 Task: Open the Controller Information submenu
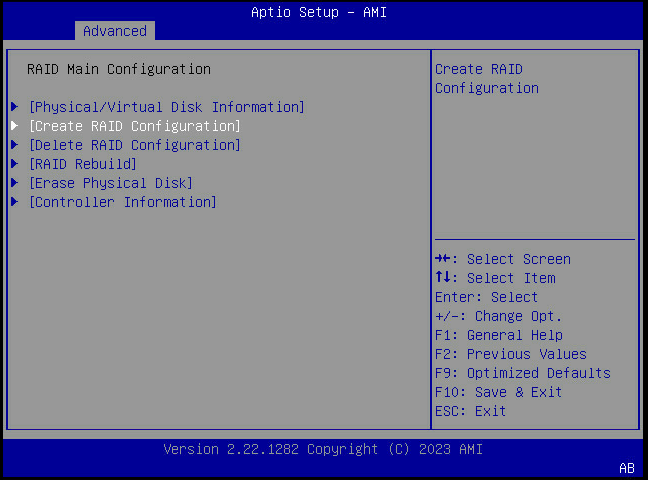122,202
